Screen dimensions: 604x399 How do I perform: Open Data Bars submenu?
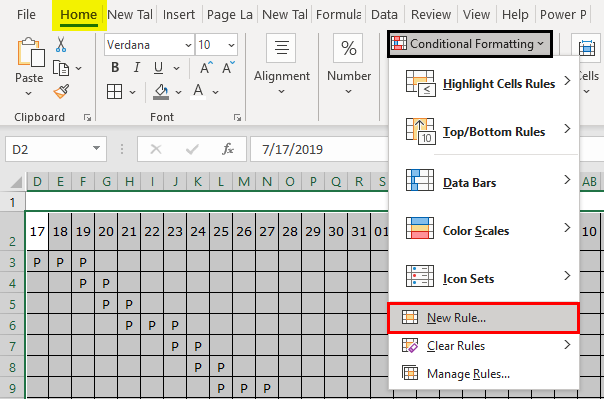coord(484,182)
